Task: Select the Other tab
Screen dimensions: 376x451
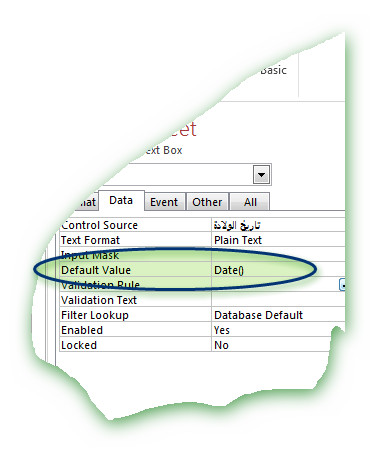Action: pyautogui.click(x=207, y=202)
